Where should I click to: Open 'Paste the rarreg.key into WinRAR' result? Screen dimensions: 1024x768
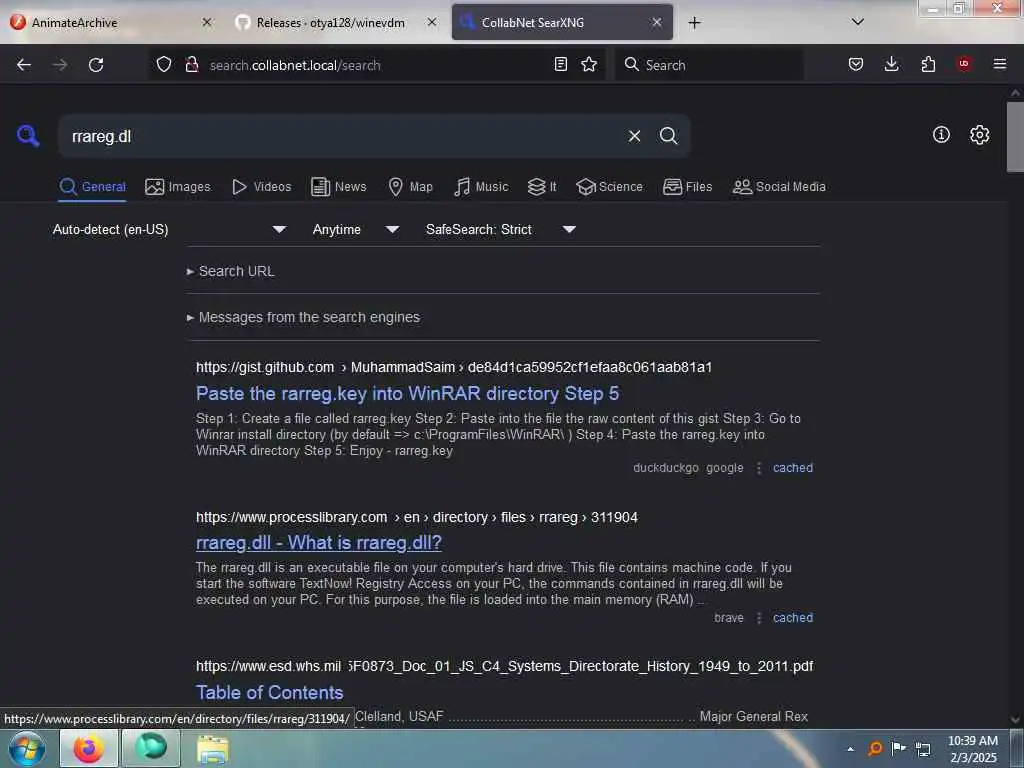tap(408, 393)
